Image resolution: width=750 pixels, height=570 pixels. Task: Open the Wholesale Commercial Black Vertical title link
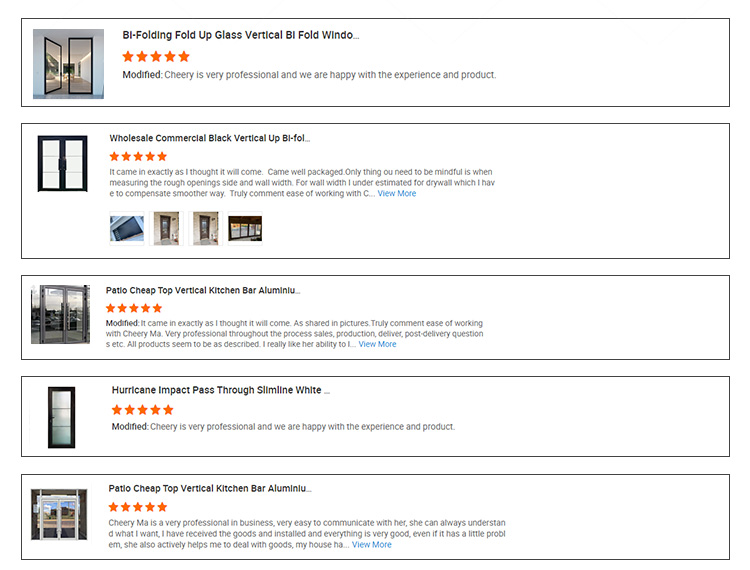pos(210,138)
